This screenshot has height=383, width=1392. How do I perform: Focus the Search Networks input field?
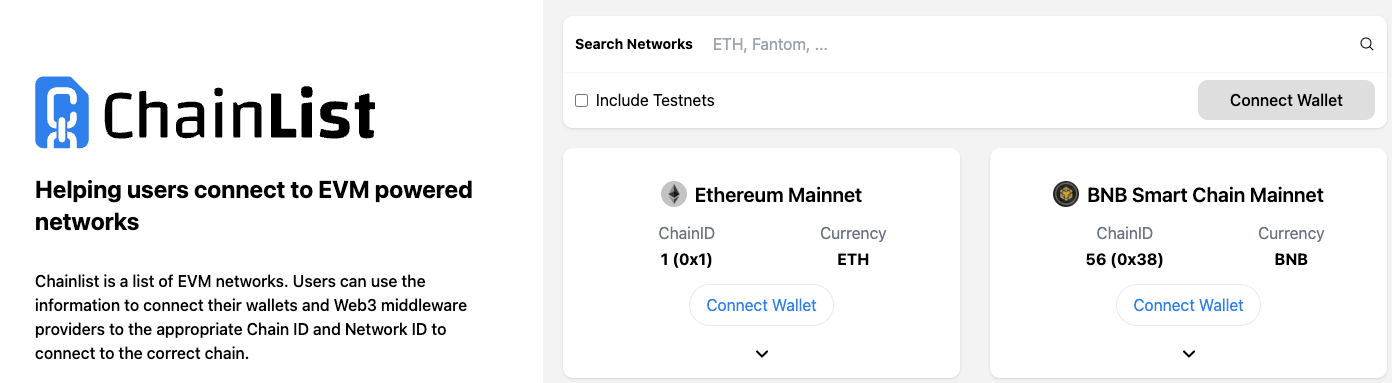click(1030, 44)
